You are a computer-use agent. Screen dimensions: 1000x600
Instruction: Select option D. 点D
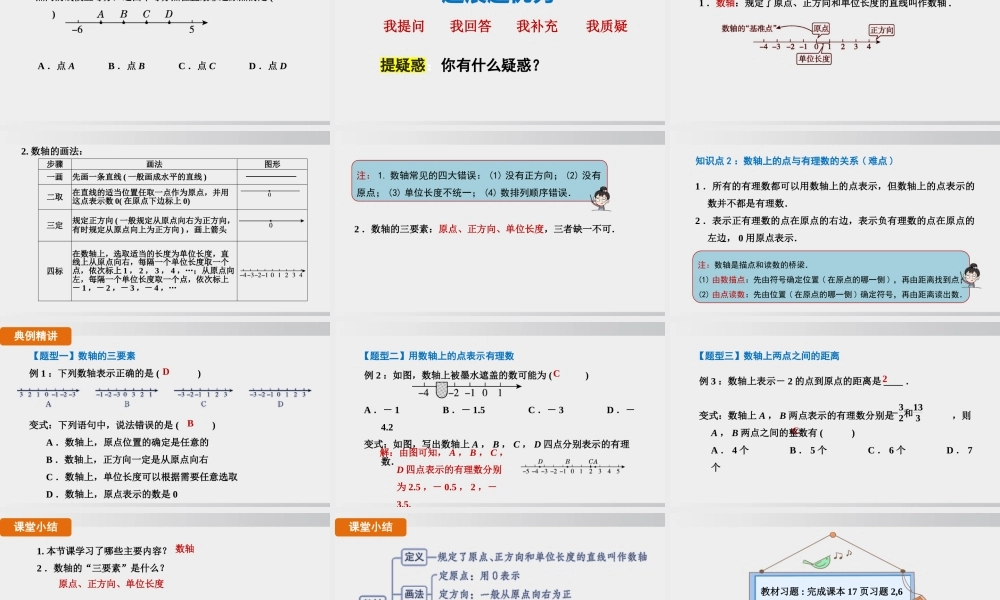(268, 66)
